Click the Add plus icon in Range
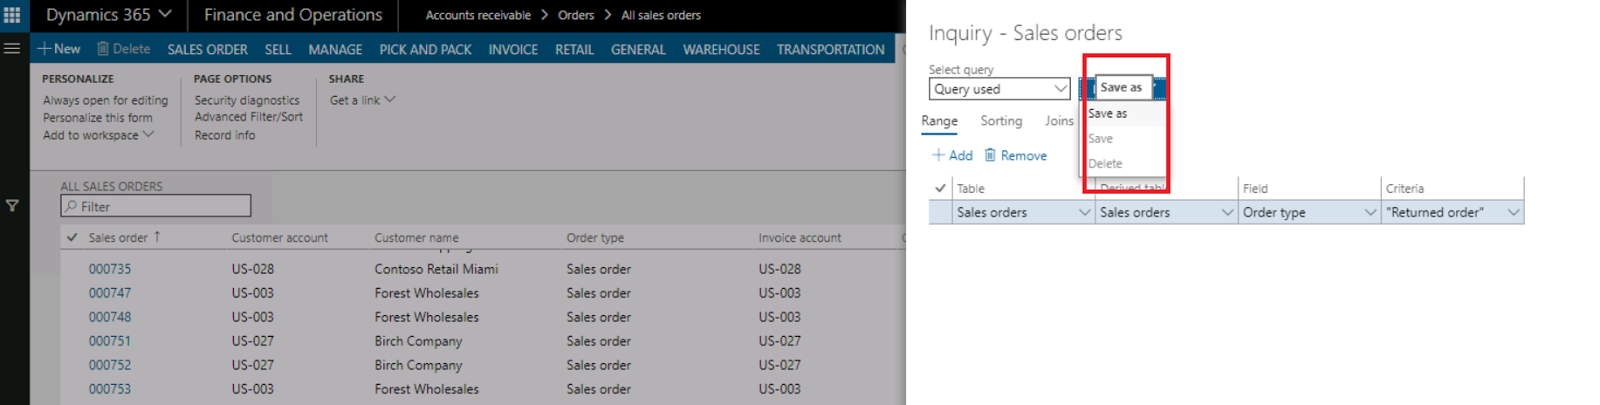 click(938, 155)
